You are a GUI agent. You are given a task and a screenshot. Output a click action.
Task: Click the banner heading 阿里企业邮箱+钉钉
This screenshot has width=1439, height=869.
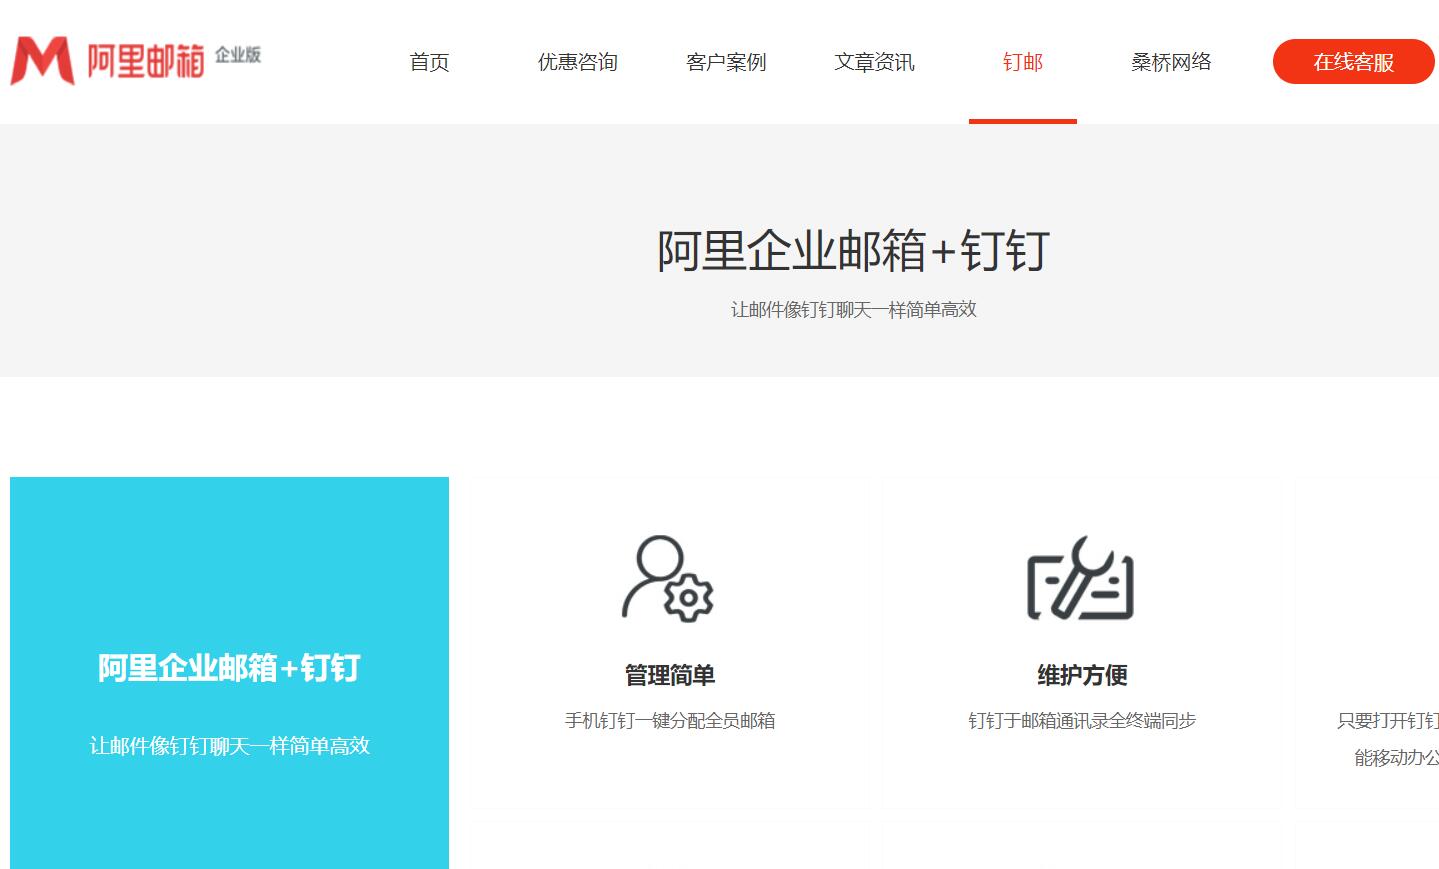tap(853, 250)
